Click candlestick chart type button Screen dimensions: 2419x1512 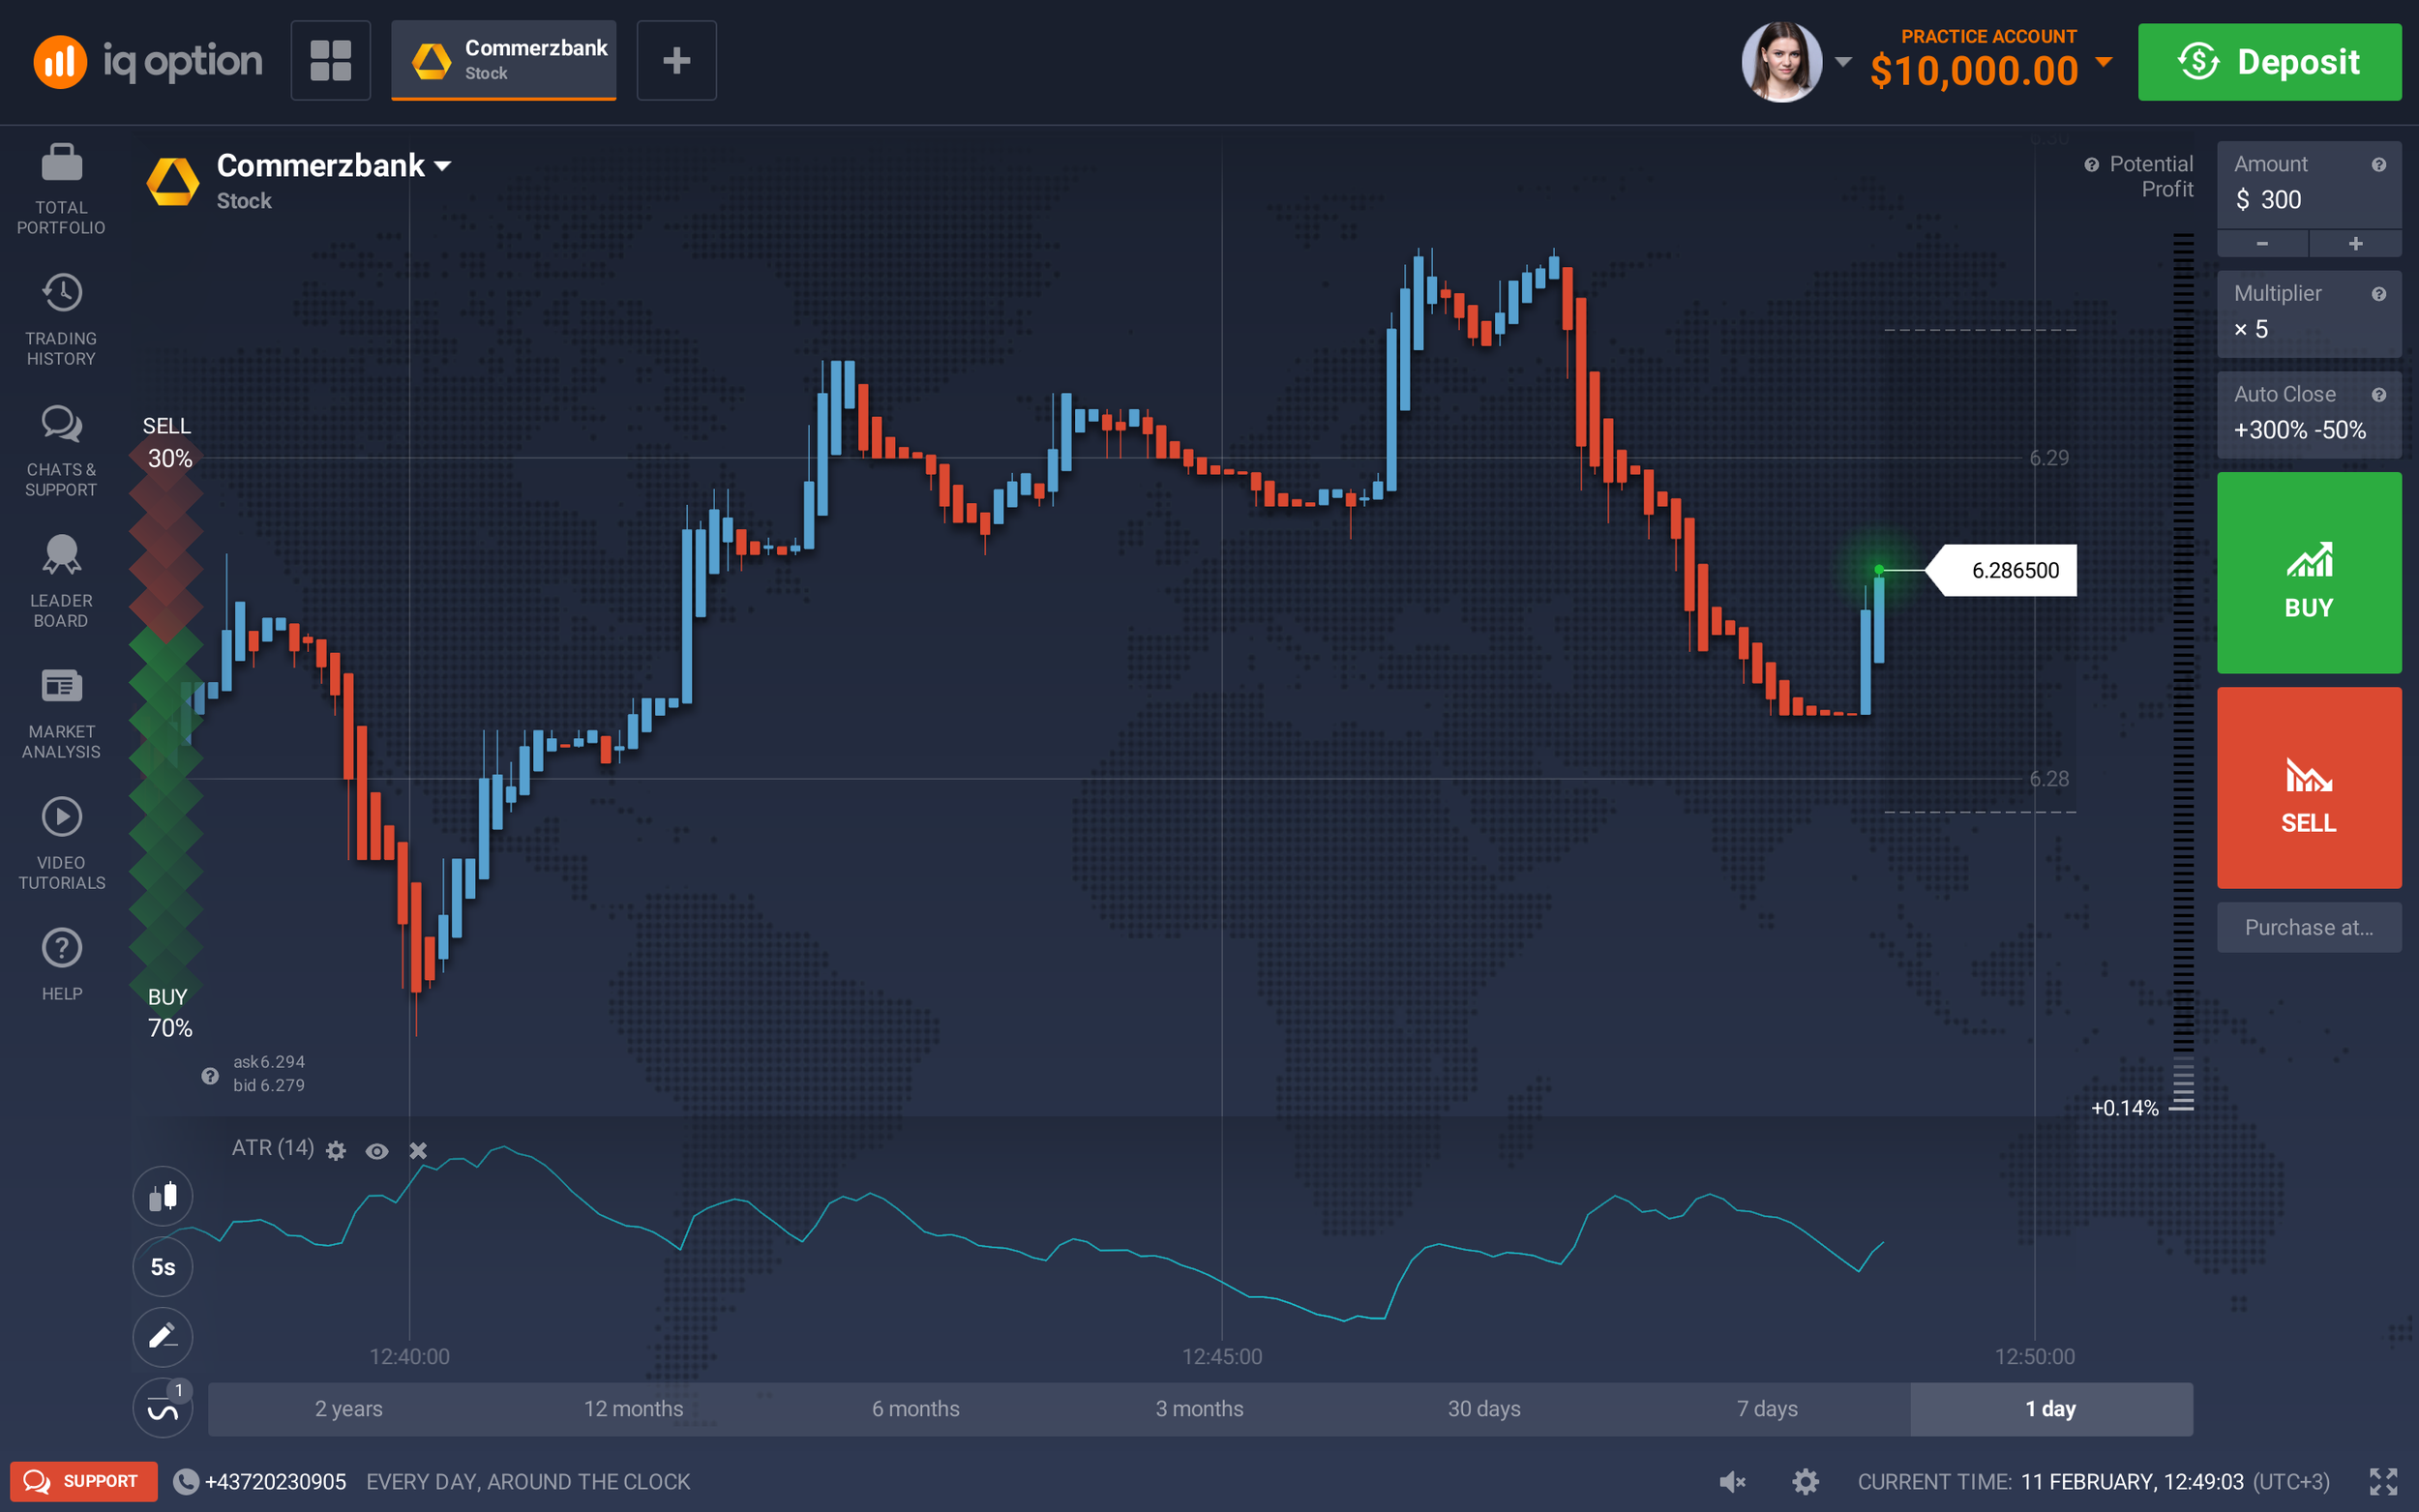pos(163,1196)
